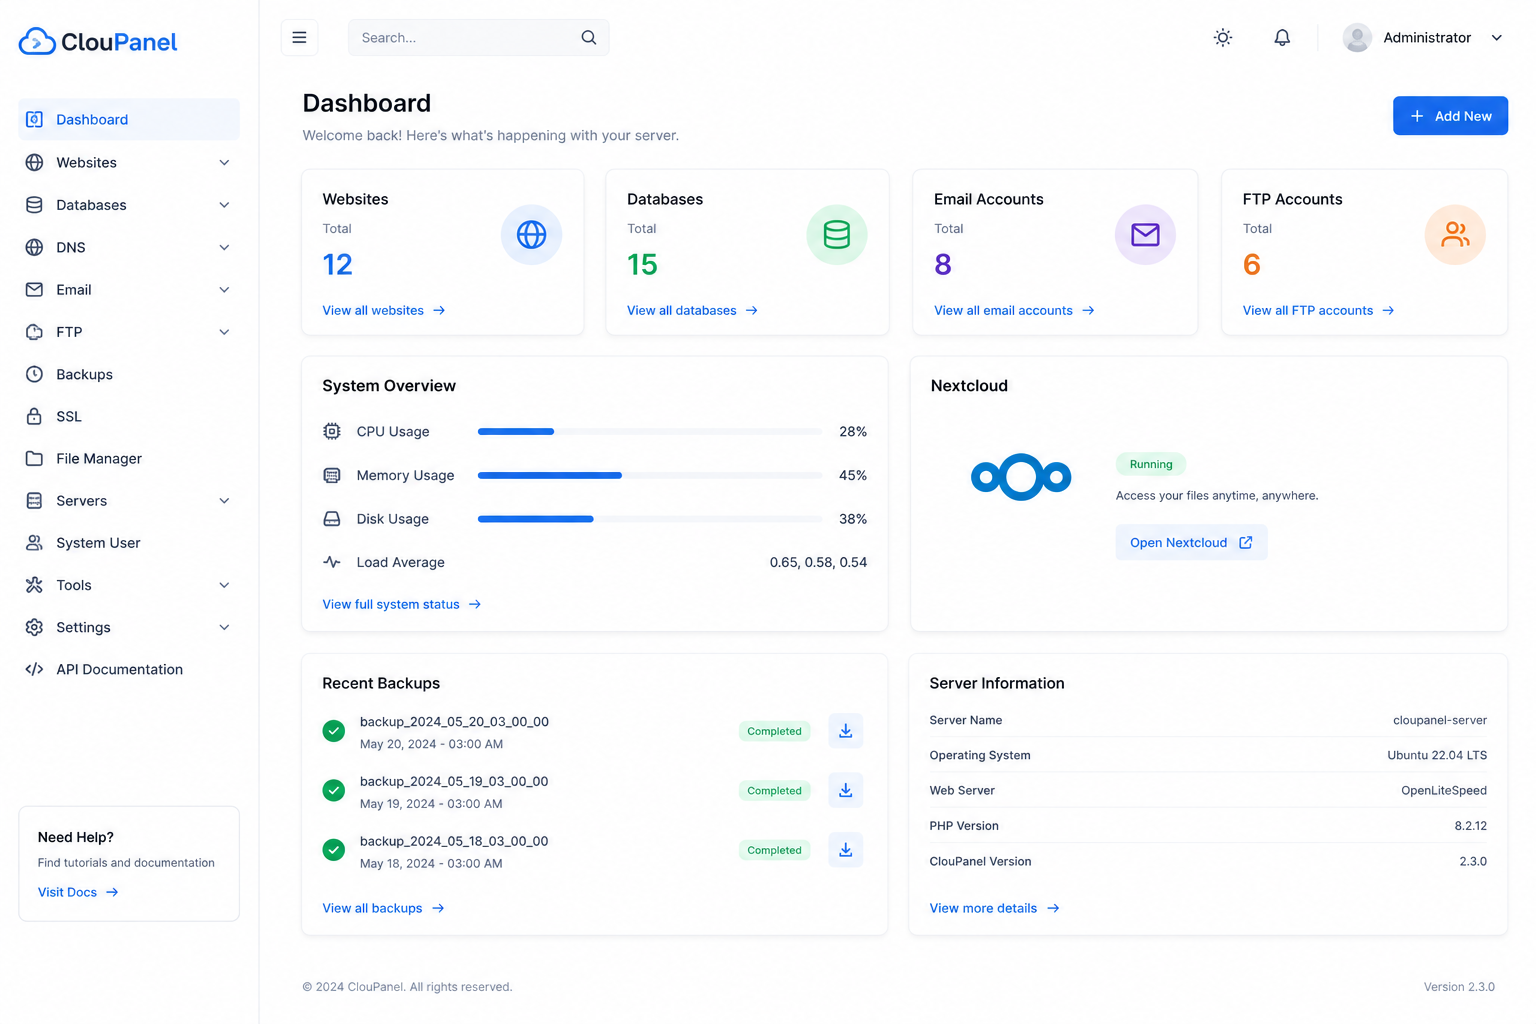1536x1024 pixels.
Task: Click the Databases green stack icon
Action: (x=837, y=234)
